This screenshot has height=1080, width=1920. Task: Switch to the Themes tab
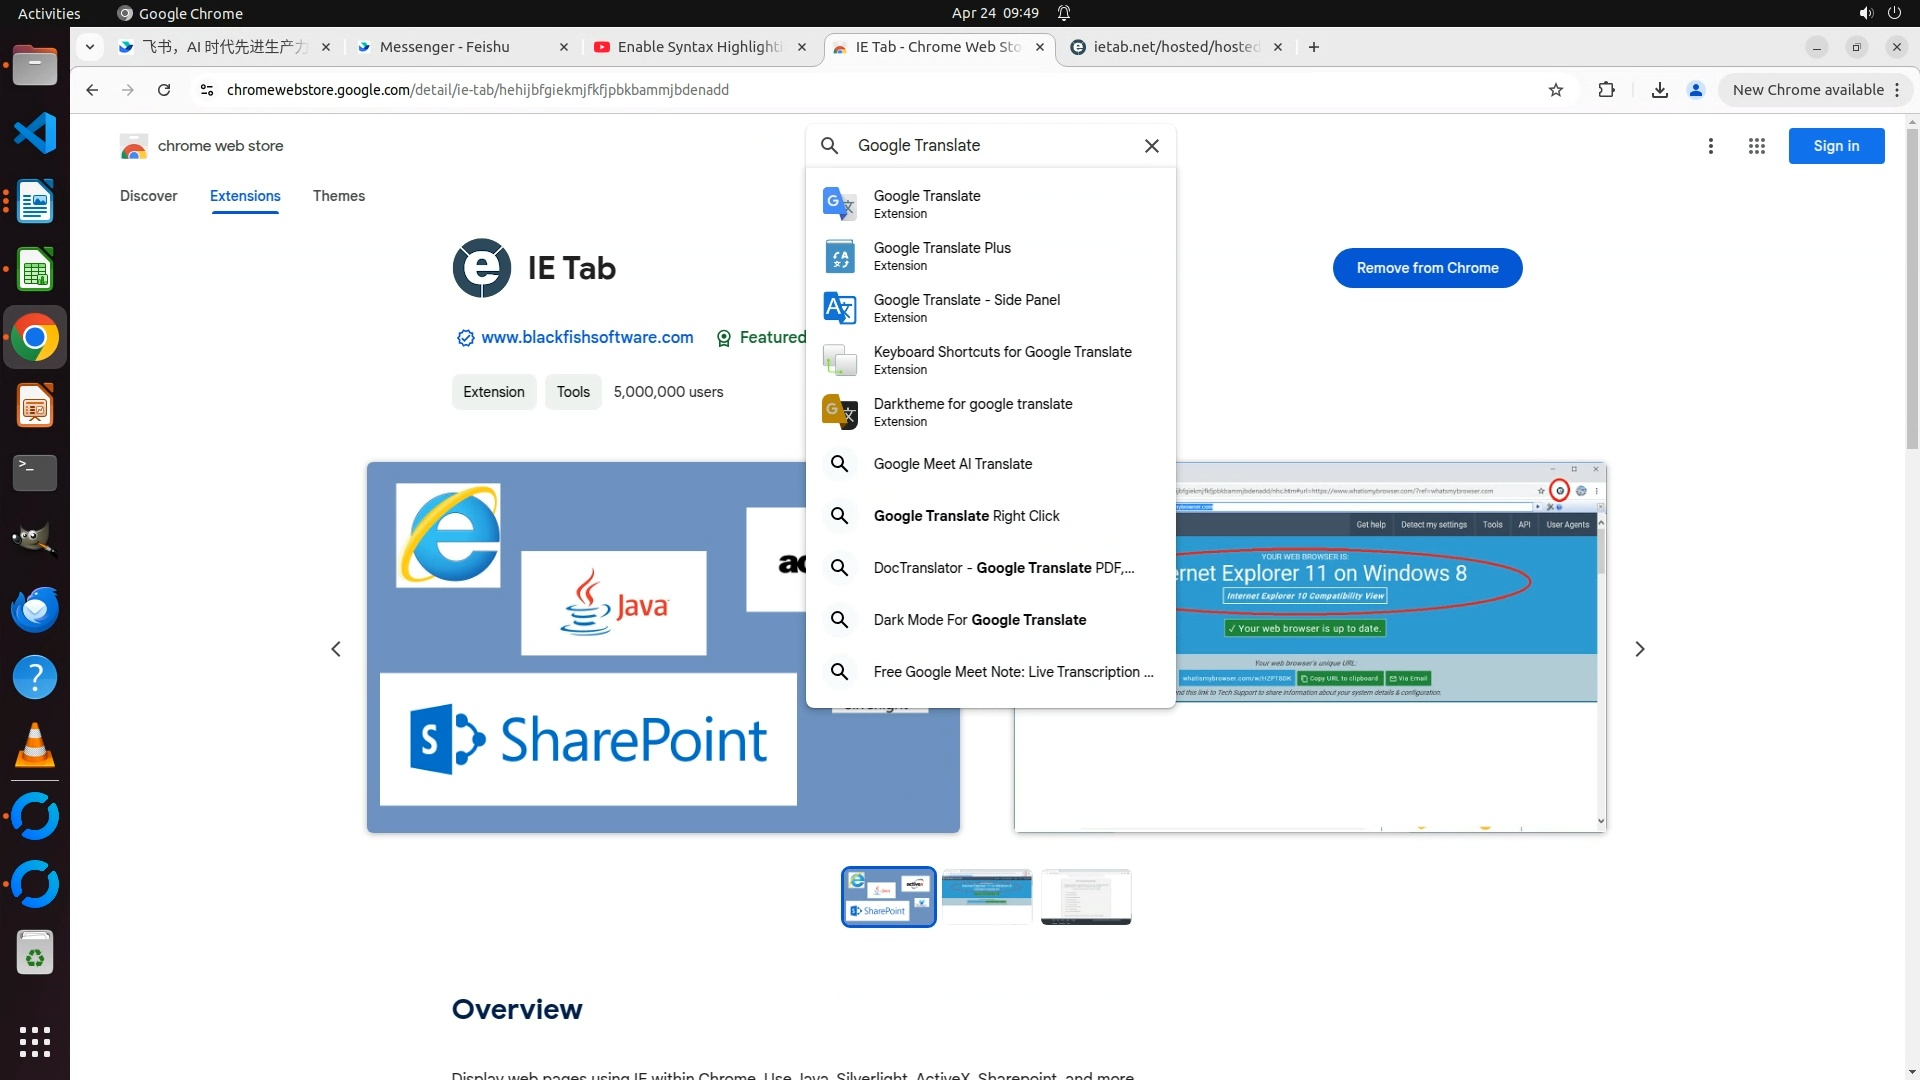[x=338, y=196]
